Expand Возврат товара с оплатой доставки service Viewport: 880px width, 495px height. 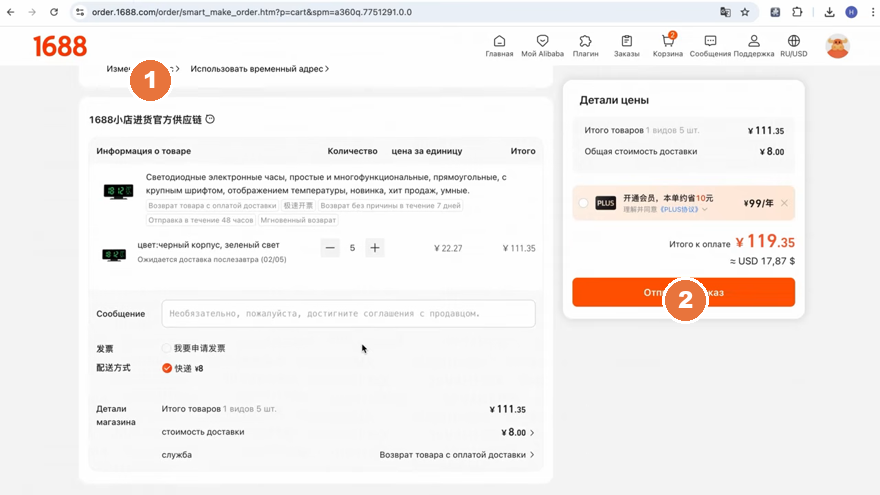(457, 455)
